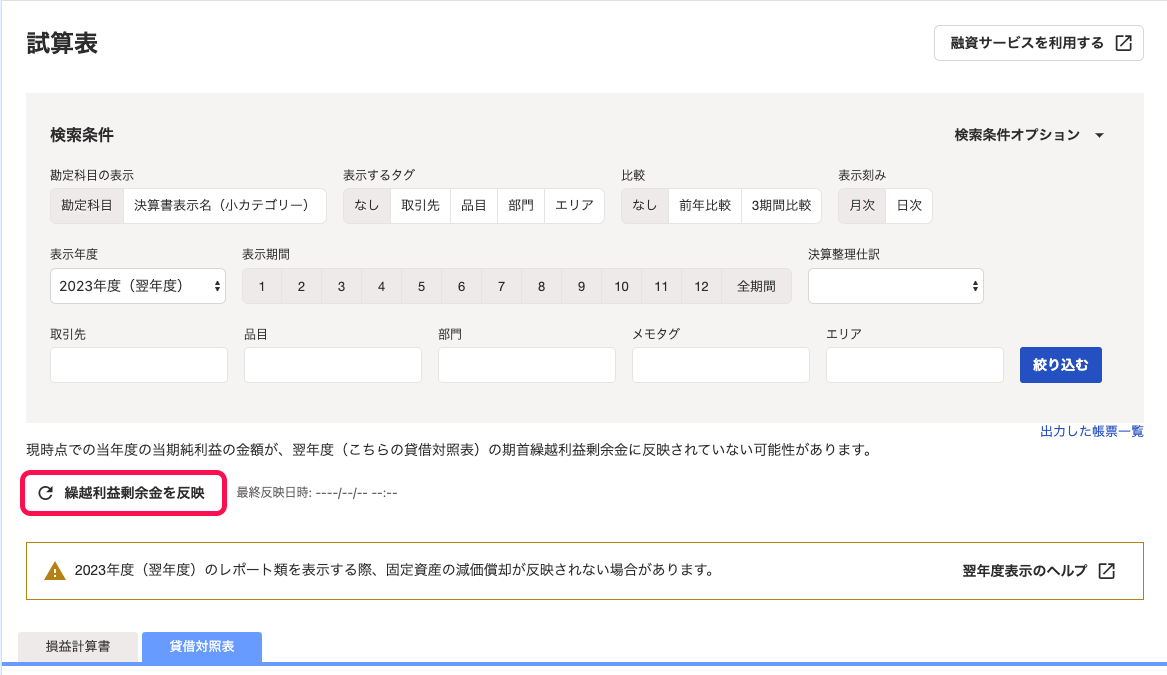The image size is (1167, 675).
Task: Select month 9 in 表示期間
Action: 581,287
